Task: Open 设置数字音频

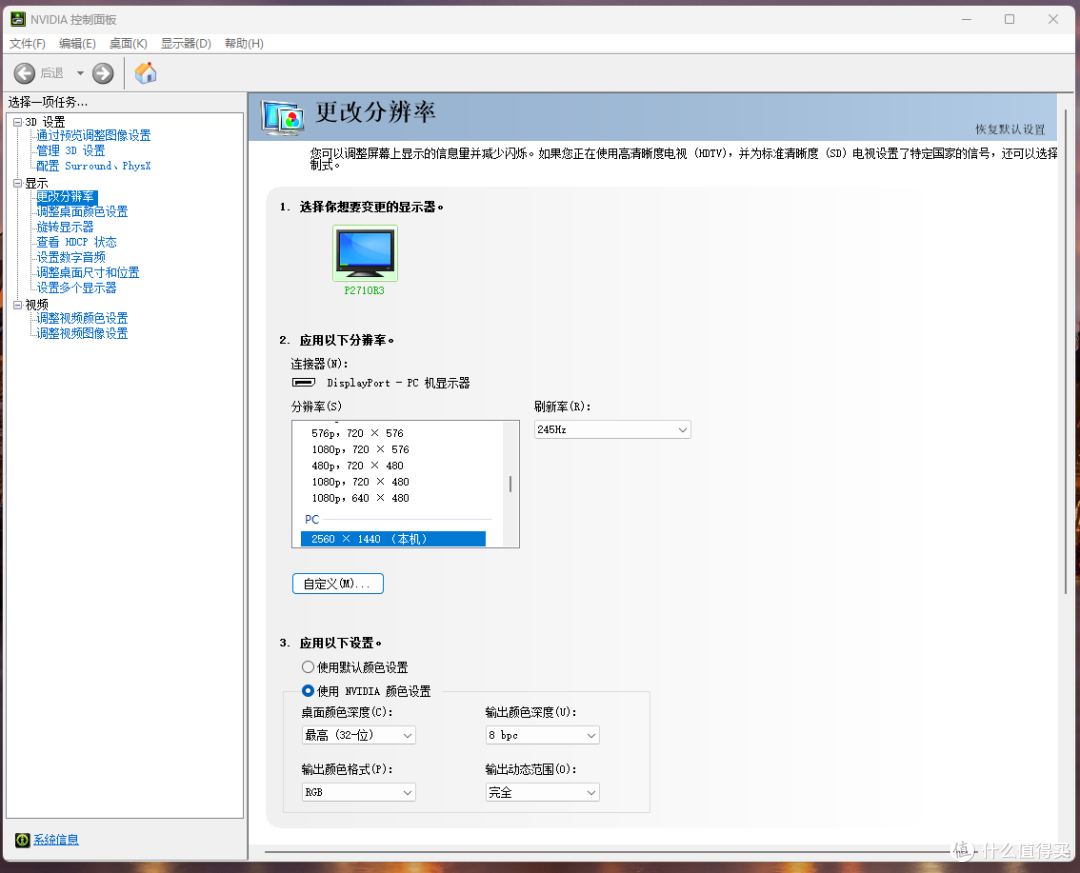Action: click(x=71, y=257)
